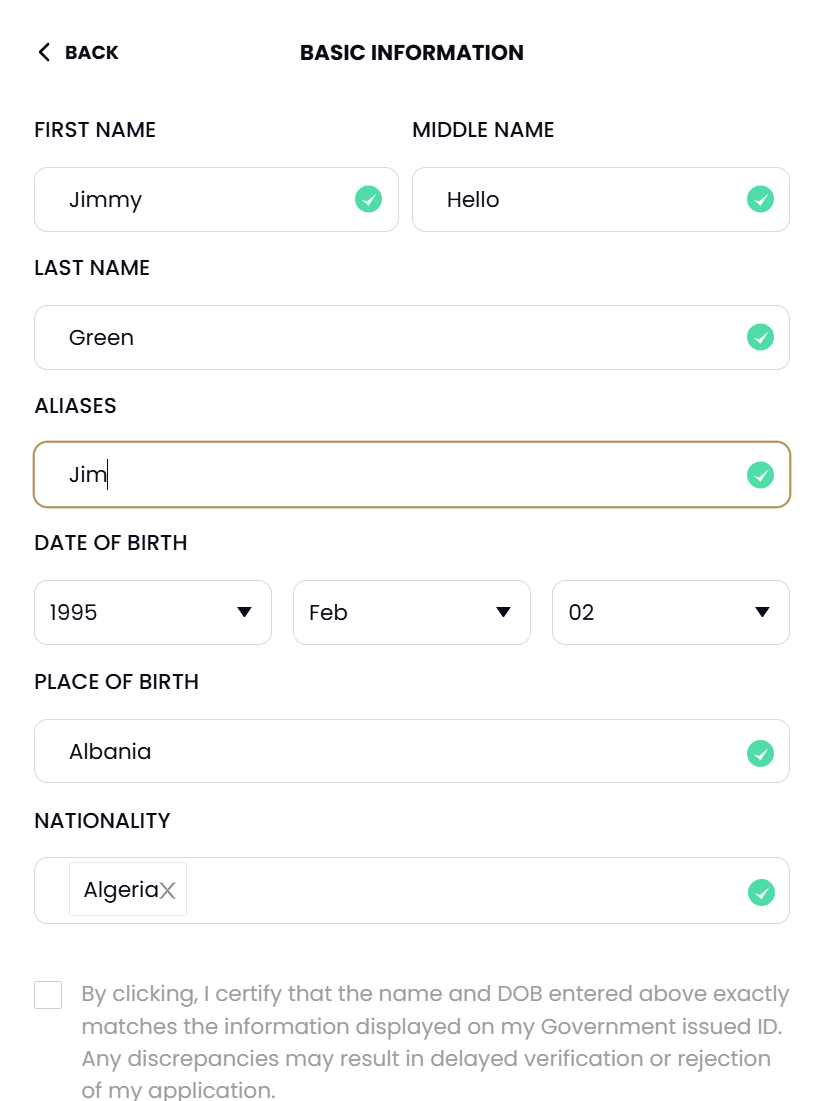Screen dimensions: 834x1101
Task: Open the birth day 02 dropdown
Action: point(671,612)
